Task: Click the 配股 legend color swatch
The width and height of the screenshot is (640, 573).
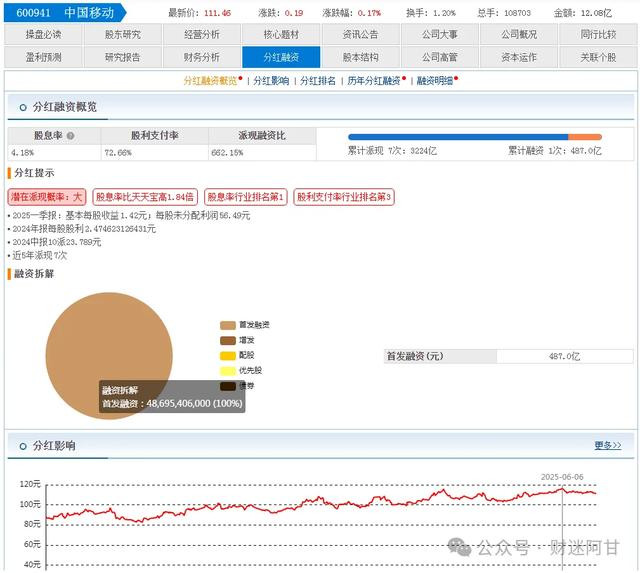Action: (228, 355)
